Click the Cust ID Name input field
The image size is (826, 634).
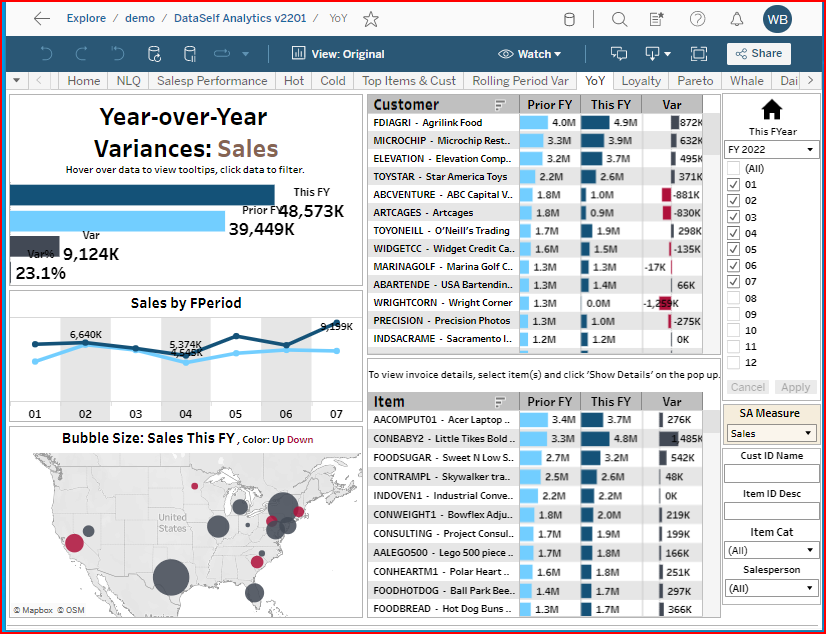tap(771, 474)
